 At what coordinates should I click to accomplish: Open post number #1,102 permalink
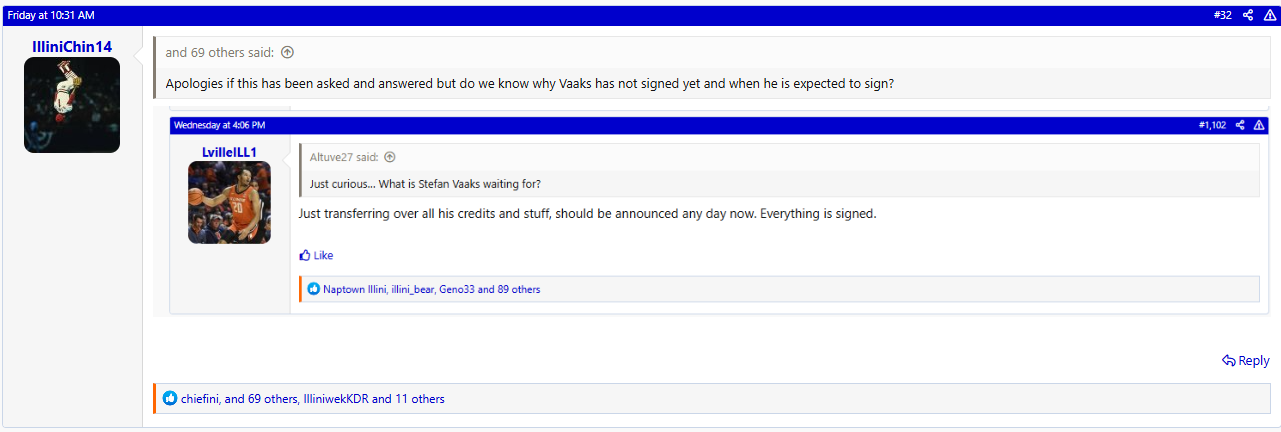(1212, 125)
